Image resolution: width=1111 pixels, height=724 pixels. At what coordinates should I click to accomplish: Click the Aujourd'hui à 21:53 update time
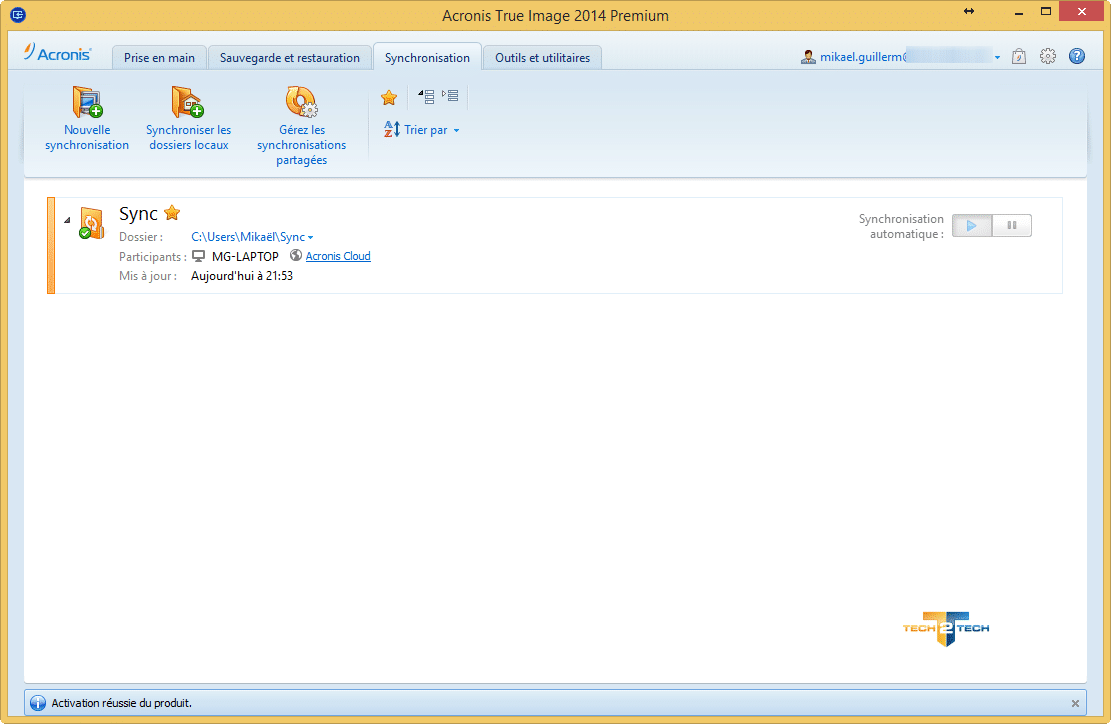(242, 276)
